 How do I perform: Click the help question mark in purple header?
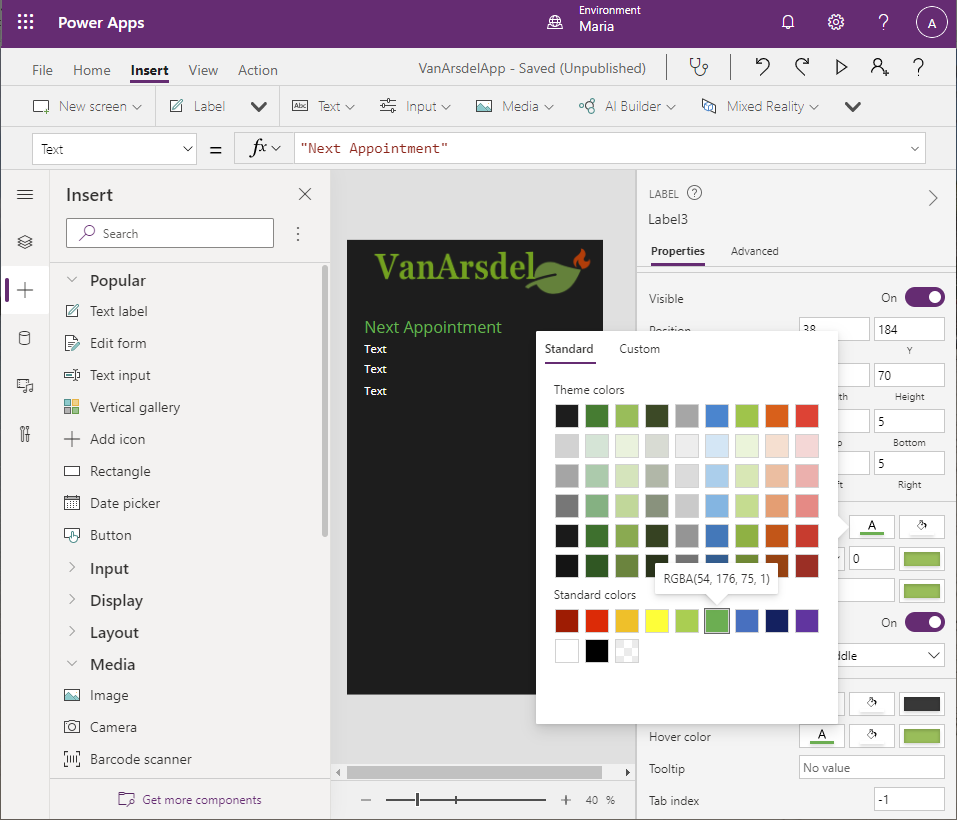pyautogui.click(x=883, y=23)
